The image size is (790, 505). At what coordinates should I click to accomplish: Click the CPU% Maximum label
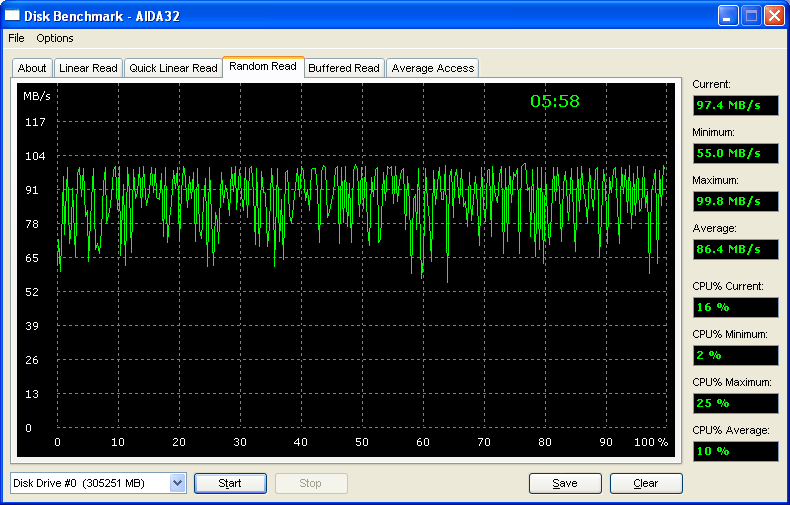732,383
